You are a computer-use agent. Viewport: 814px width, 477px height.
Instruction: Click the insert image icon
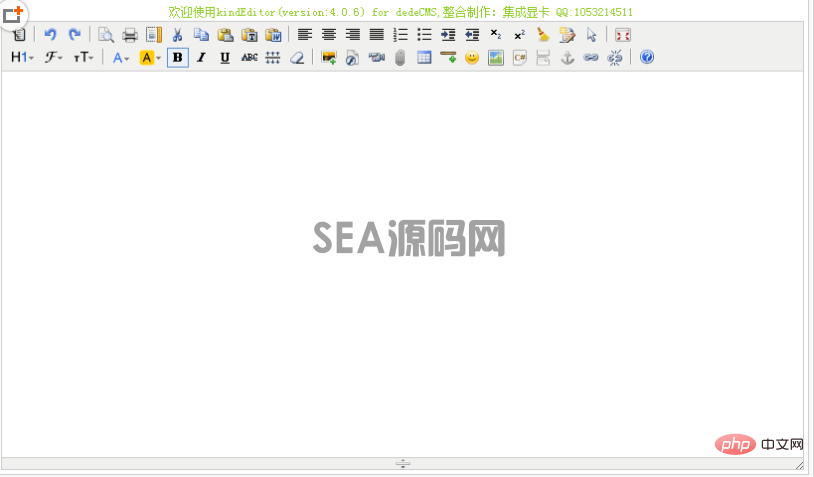coord(329,58)
